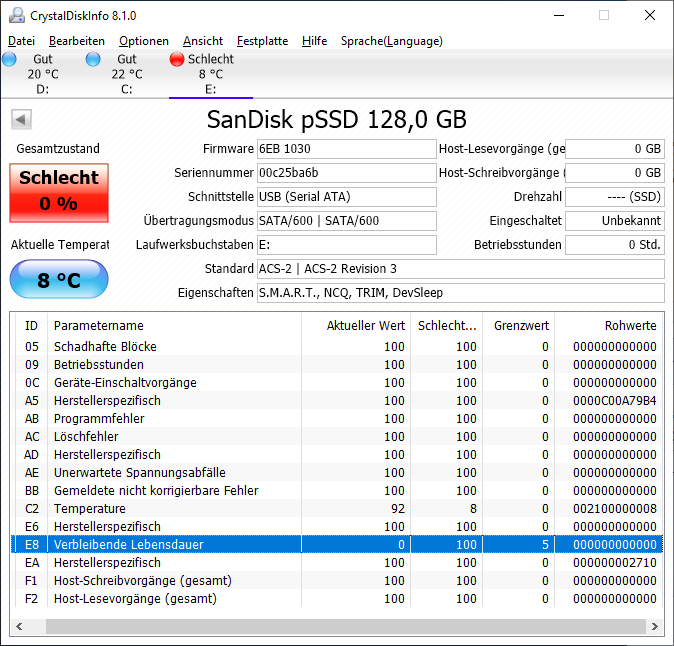The width and height of the screenshot is (674, 646).
Task: Click the Betriebsstunden value 0 Std.
Action: pyautogui.click(x=615, y=245)
